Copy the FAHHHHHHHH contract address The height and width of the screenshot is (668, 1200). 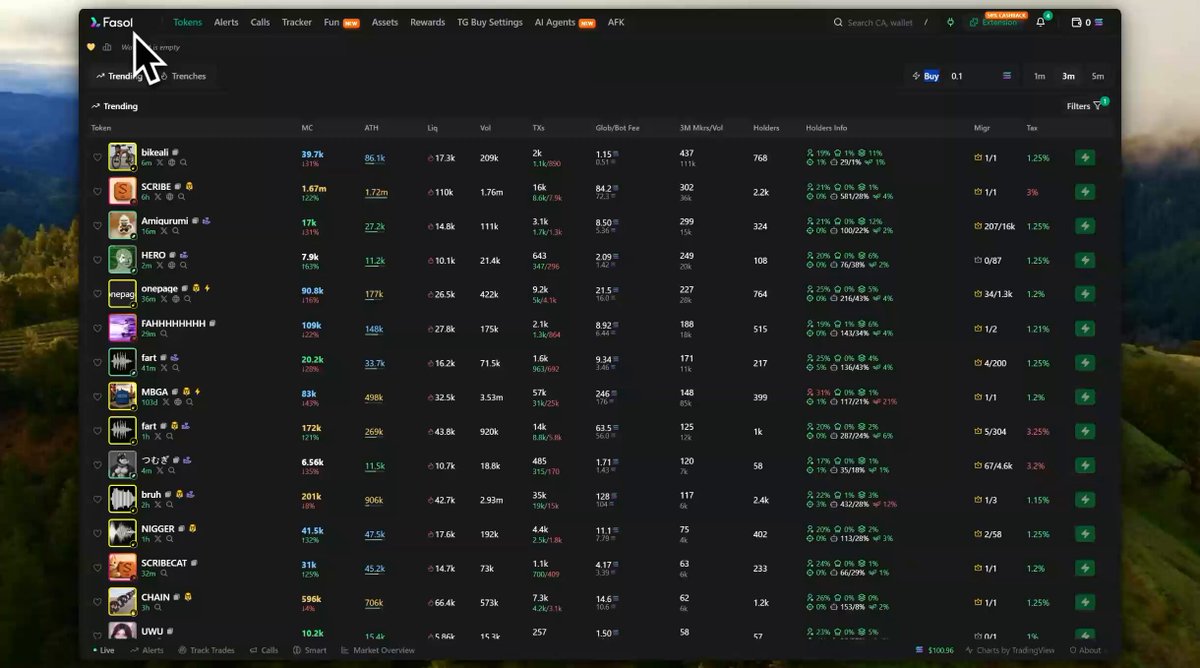pyautogui.click(x=213, y=324)
